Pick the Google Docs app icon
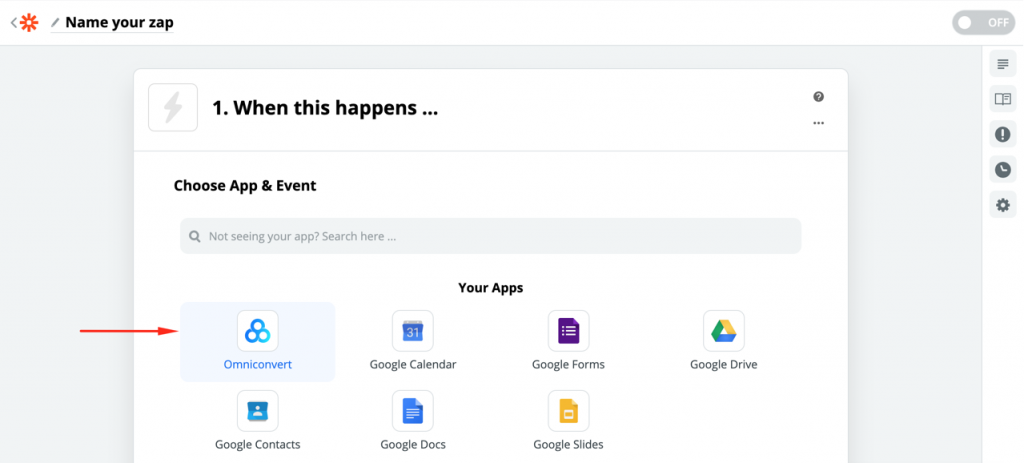This screenshot has width=1024, height=463. tap(413, 411)
